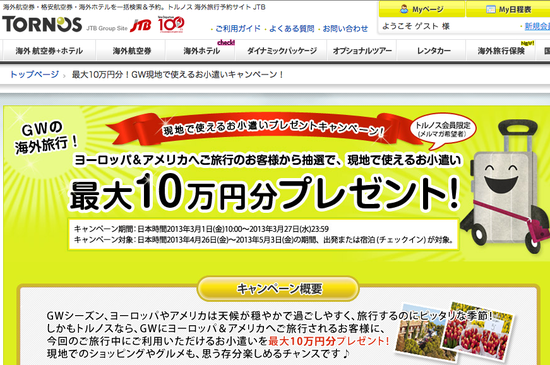Select the 海外ホテル navigation tab
The height and width of the screenshot is (365, 550).
(201, 50)
